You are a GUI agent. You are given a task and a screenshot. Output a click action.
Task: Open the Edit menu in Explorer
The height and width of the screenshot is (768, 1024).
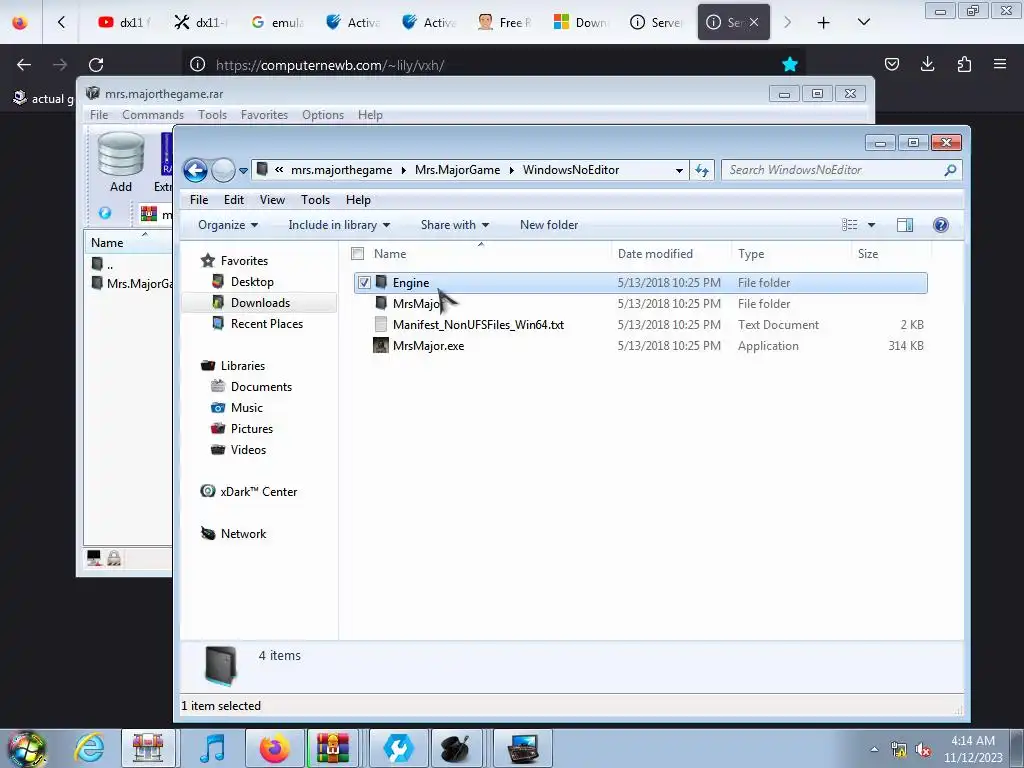234,200
